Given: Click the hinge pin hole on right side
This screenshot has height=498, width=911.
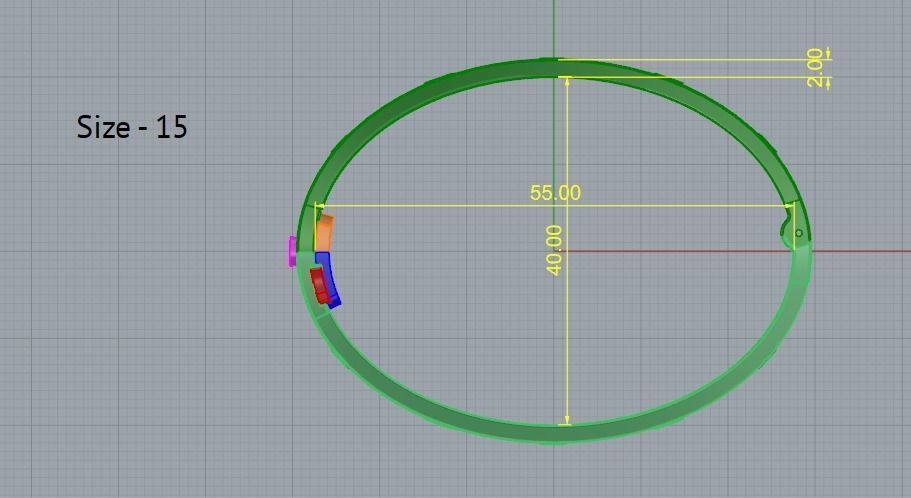Looking at the screenshot, I should tap(799, 233).
